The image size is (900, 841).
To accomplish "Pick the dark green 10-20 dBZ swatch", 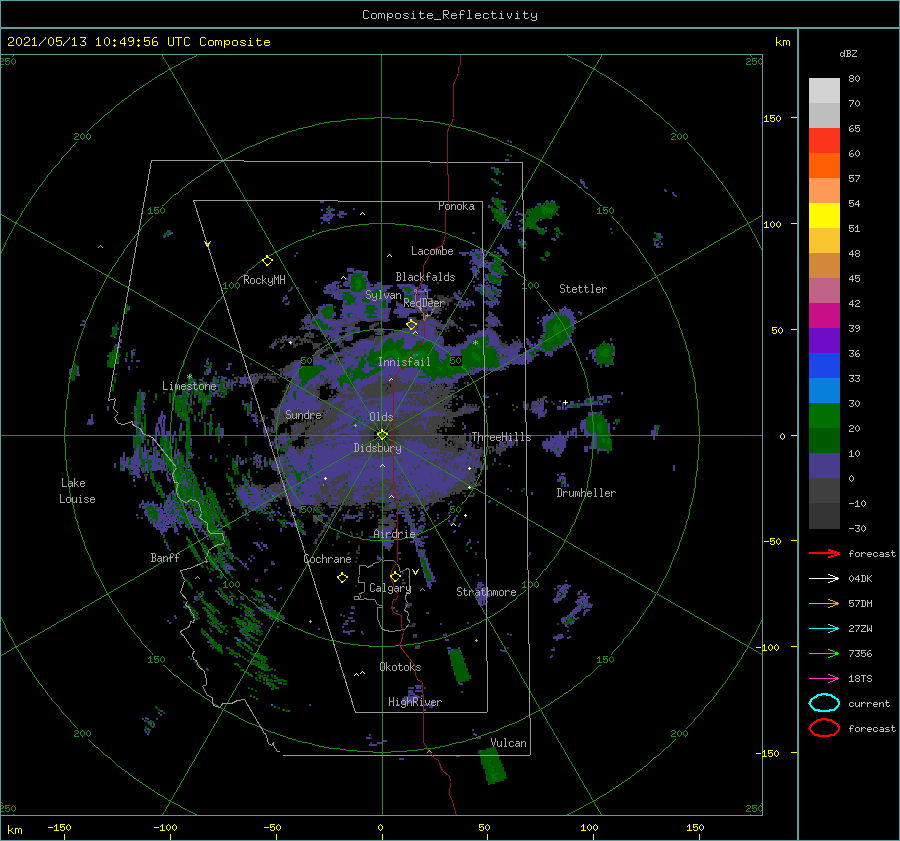I will pos(824,441).
